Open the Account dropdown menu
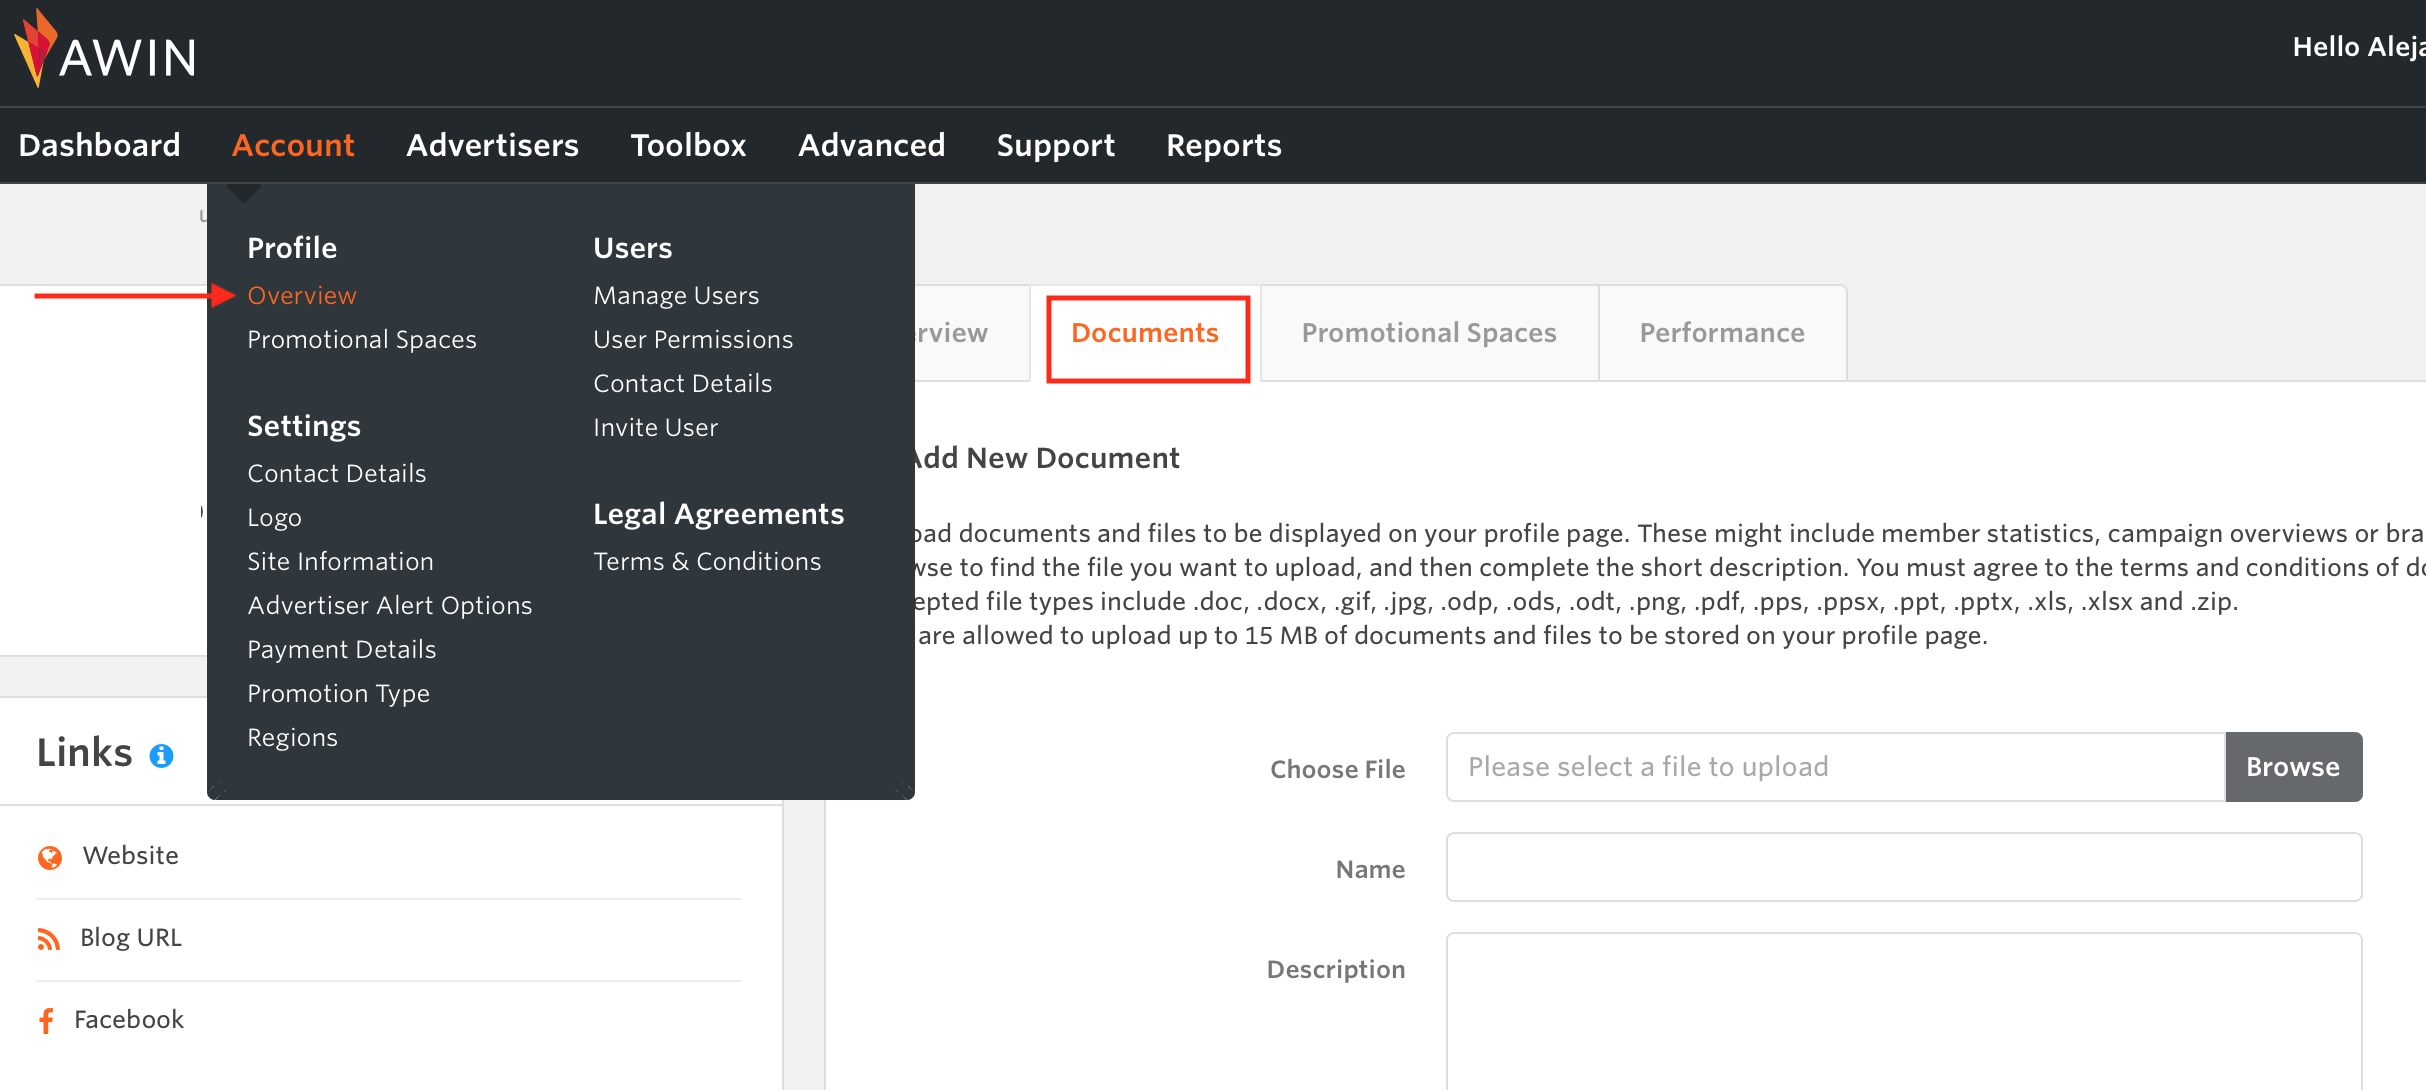The image size is (2426, 1090). [293, 145]
